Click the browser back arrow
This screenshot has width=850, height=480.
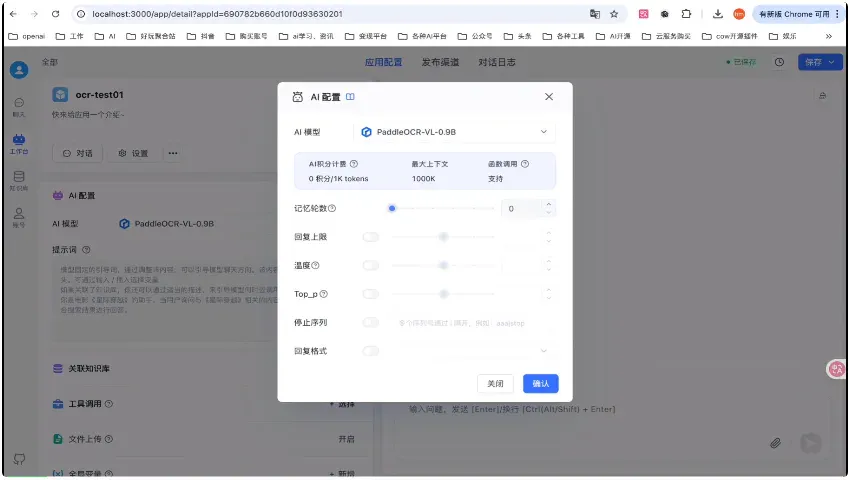coord(14,14)
